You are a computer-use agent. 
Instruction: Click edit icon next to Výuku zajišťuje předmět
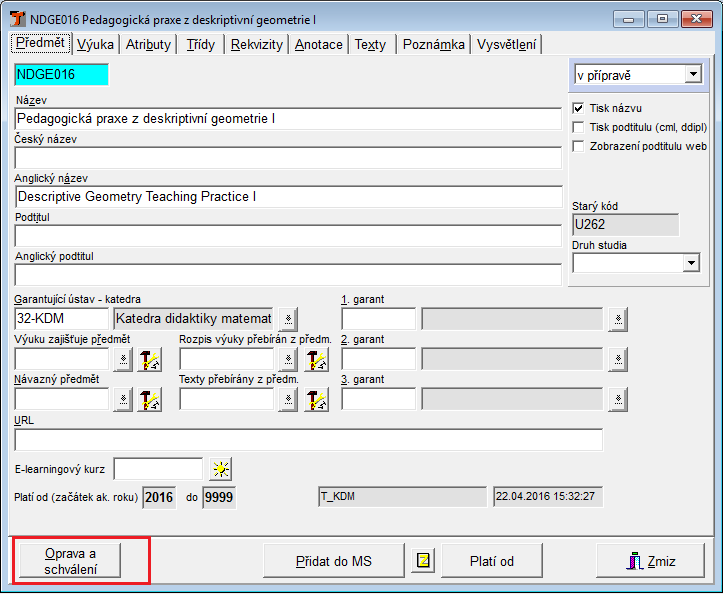click(150, 360)
